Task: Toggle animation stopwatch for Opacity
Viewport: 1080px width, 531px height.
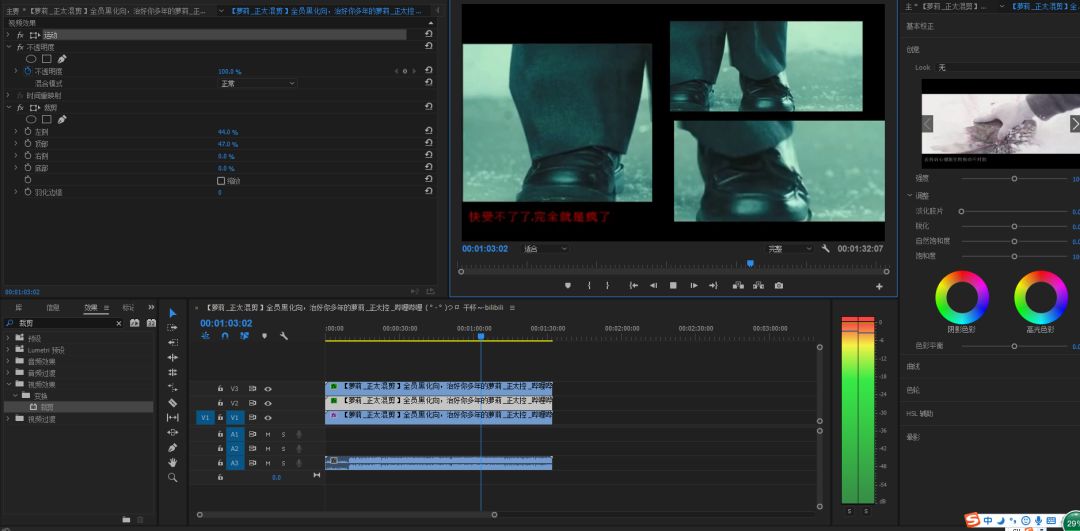Action: (x=28, y=71)
